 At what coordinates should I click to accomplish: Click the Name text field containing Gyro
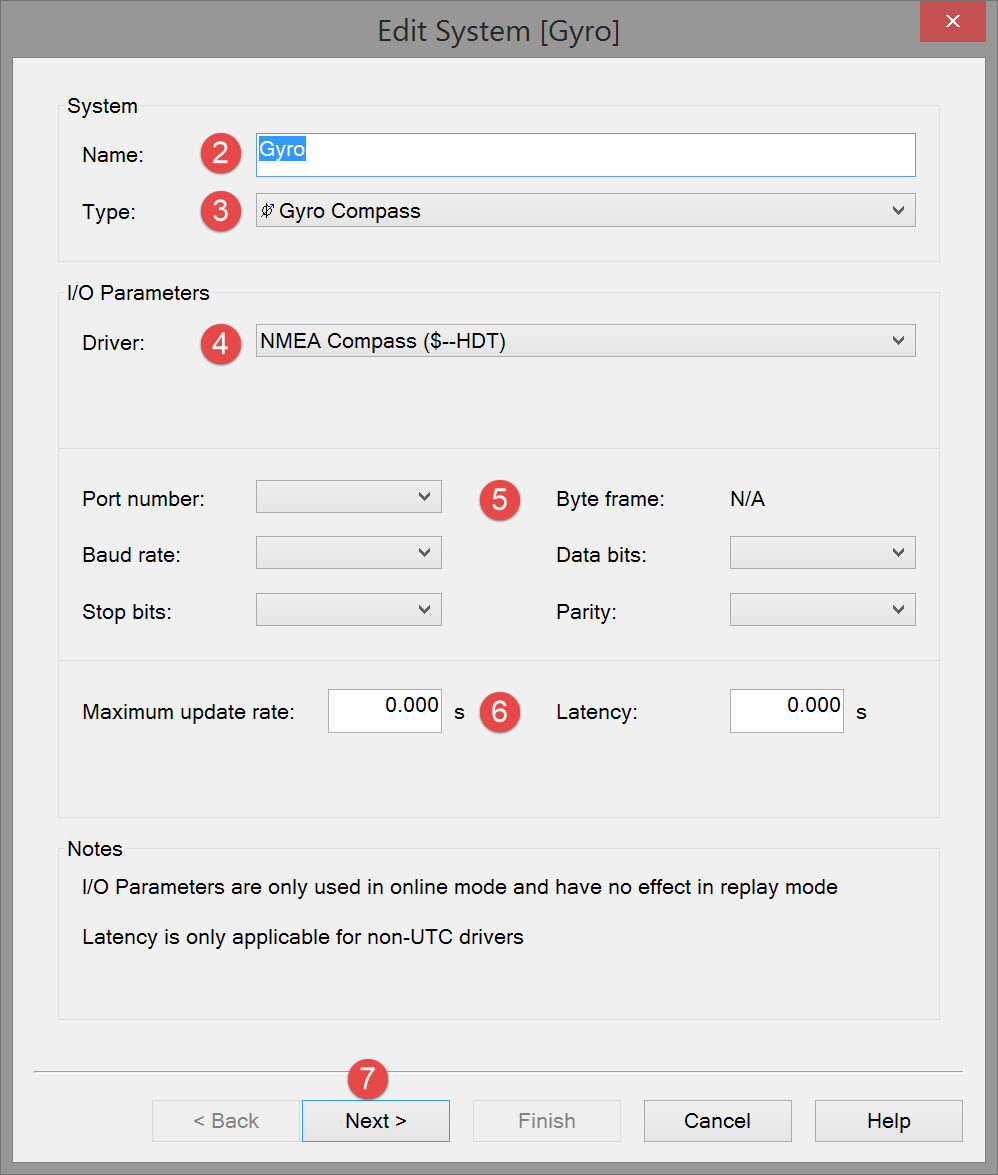pyautogui.click(x=585, y=155)
